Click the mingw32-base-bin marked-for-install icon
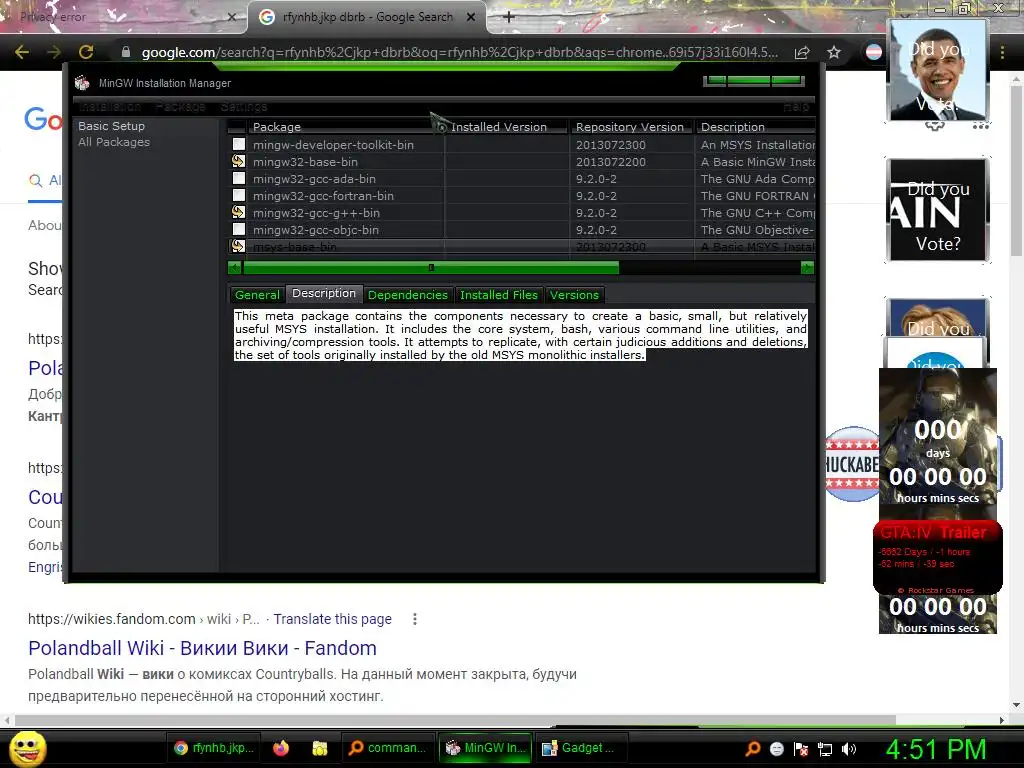This screenshot has width=1024, height=768. pos(238,161)
